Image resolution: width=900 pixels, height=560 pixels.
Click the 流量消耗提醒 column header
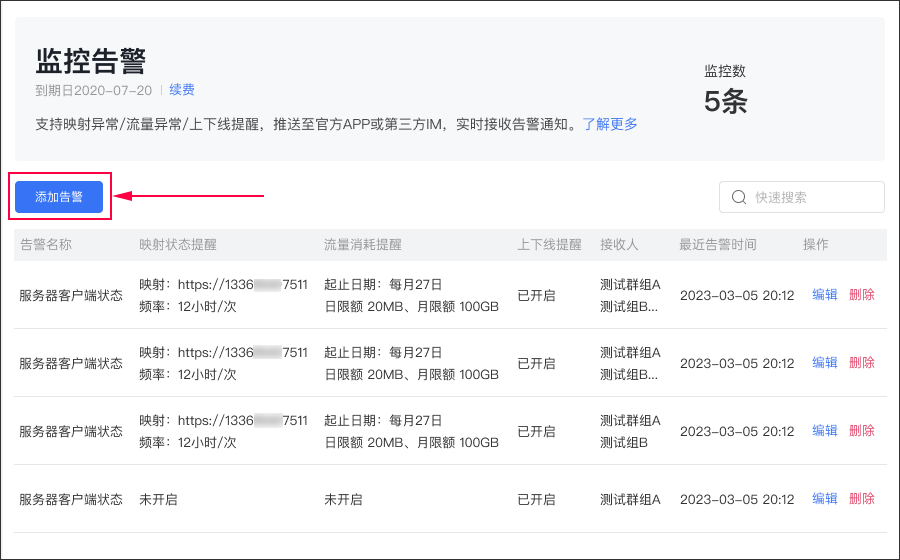click(x=363, y=244)
